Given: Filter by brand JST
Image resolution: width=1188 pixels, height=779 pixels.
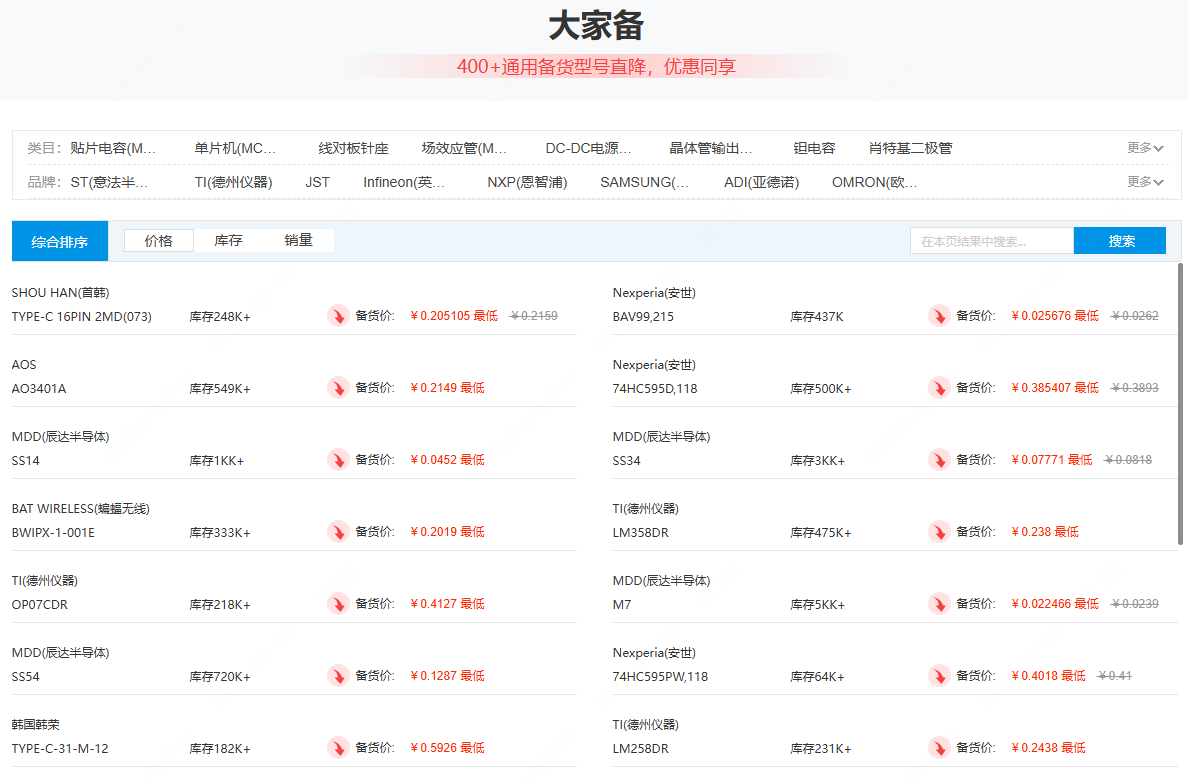Looking at the screenshot, I should 317,182.
